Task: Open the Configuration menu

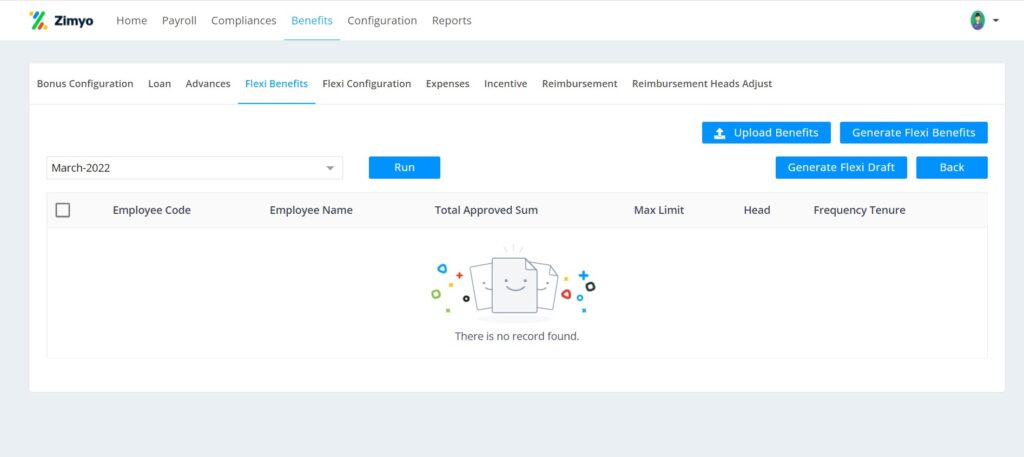Action: (x=382, y=20)
